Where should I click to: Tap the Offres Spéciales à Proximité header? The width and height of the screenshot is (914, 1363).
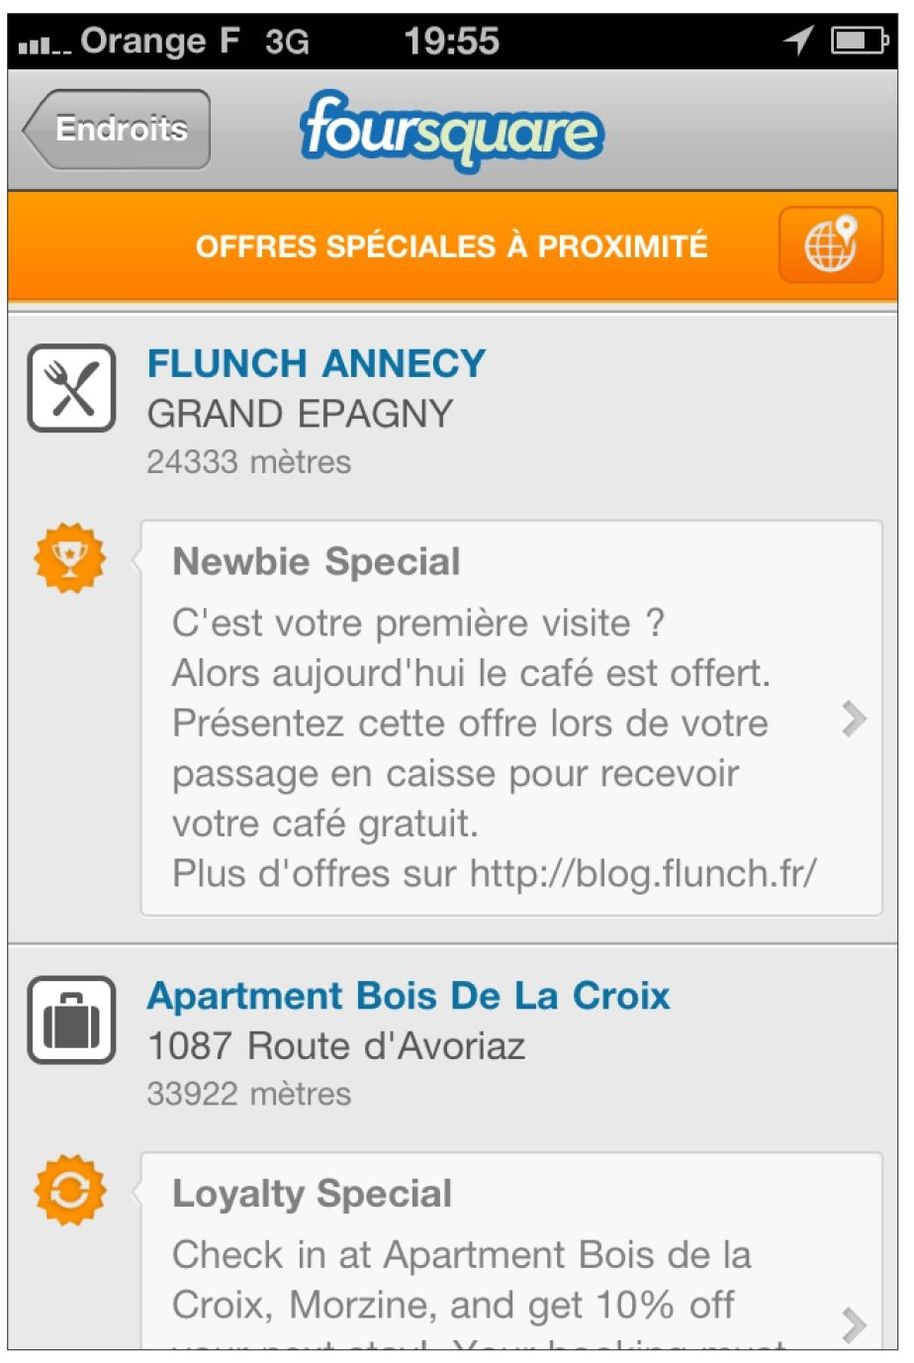point(451,246)
